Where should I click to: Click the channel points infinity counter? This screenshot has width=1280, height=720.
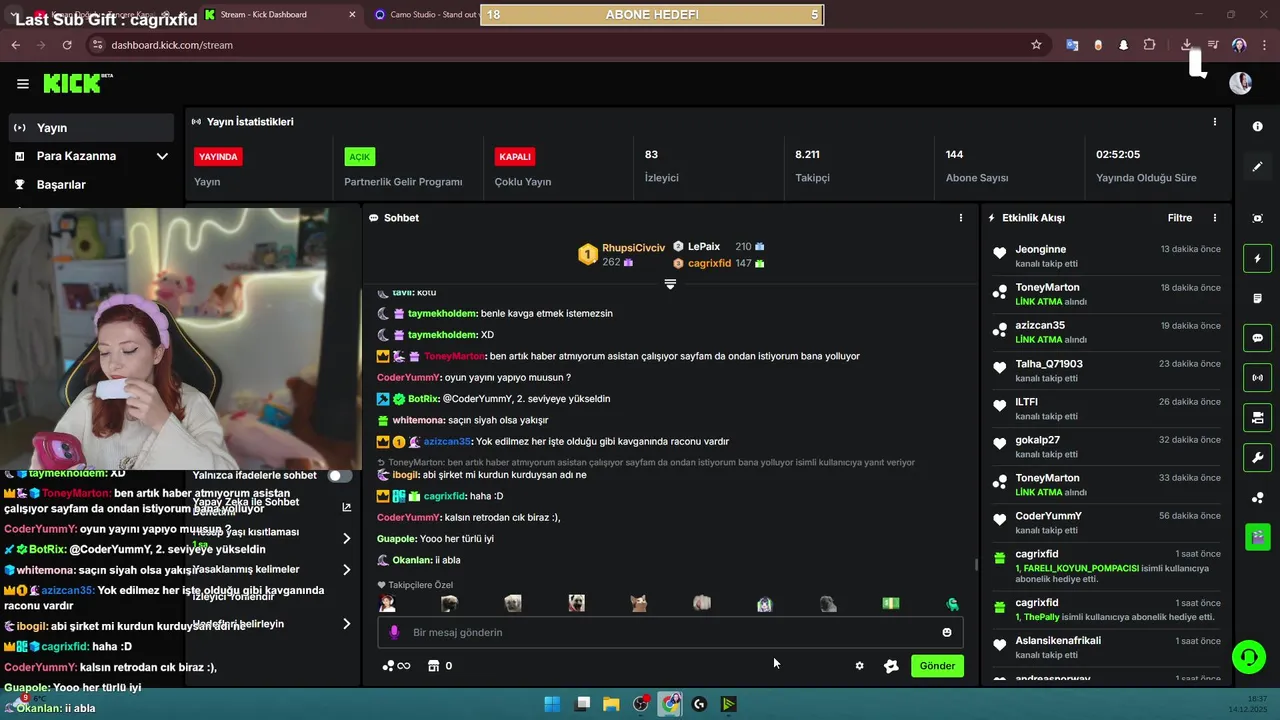396,666
